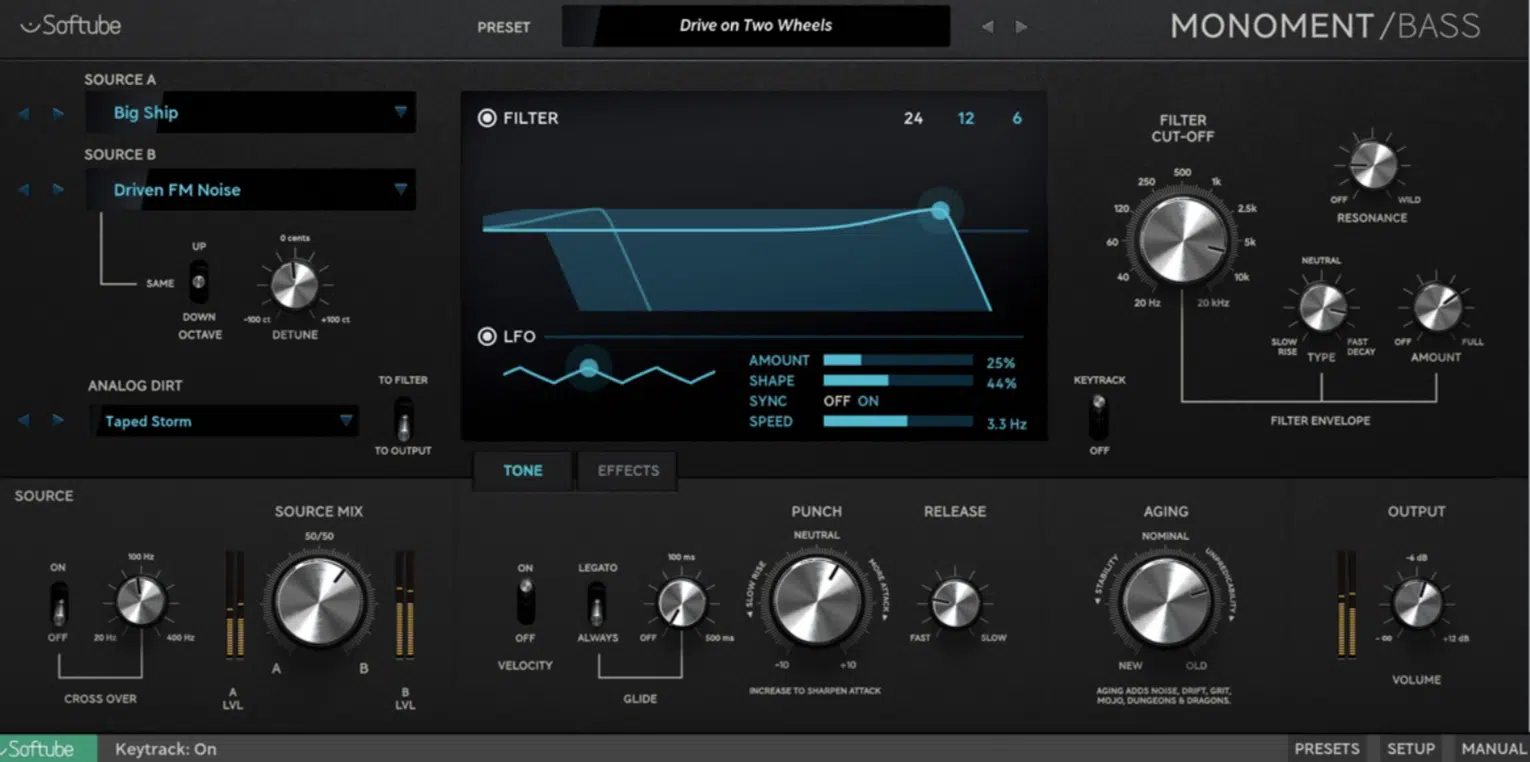
Task: Flip the To Filter/To Output switch
Action: pos(403,419)
